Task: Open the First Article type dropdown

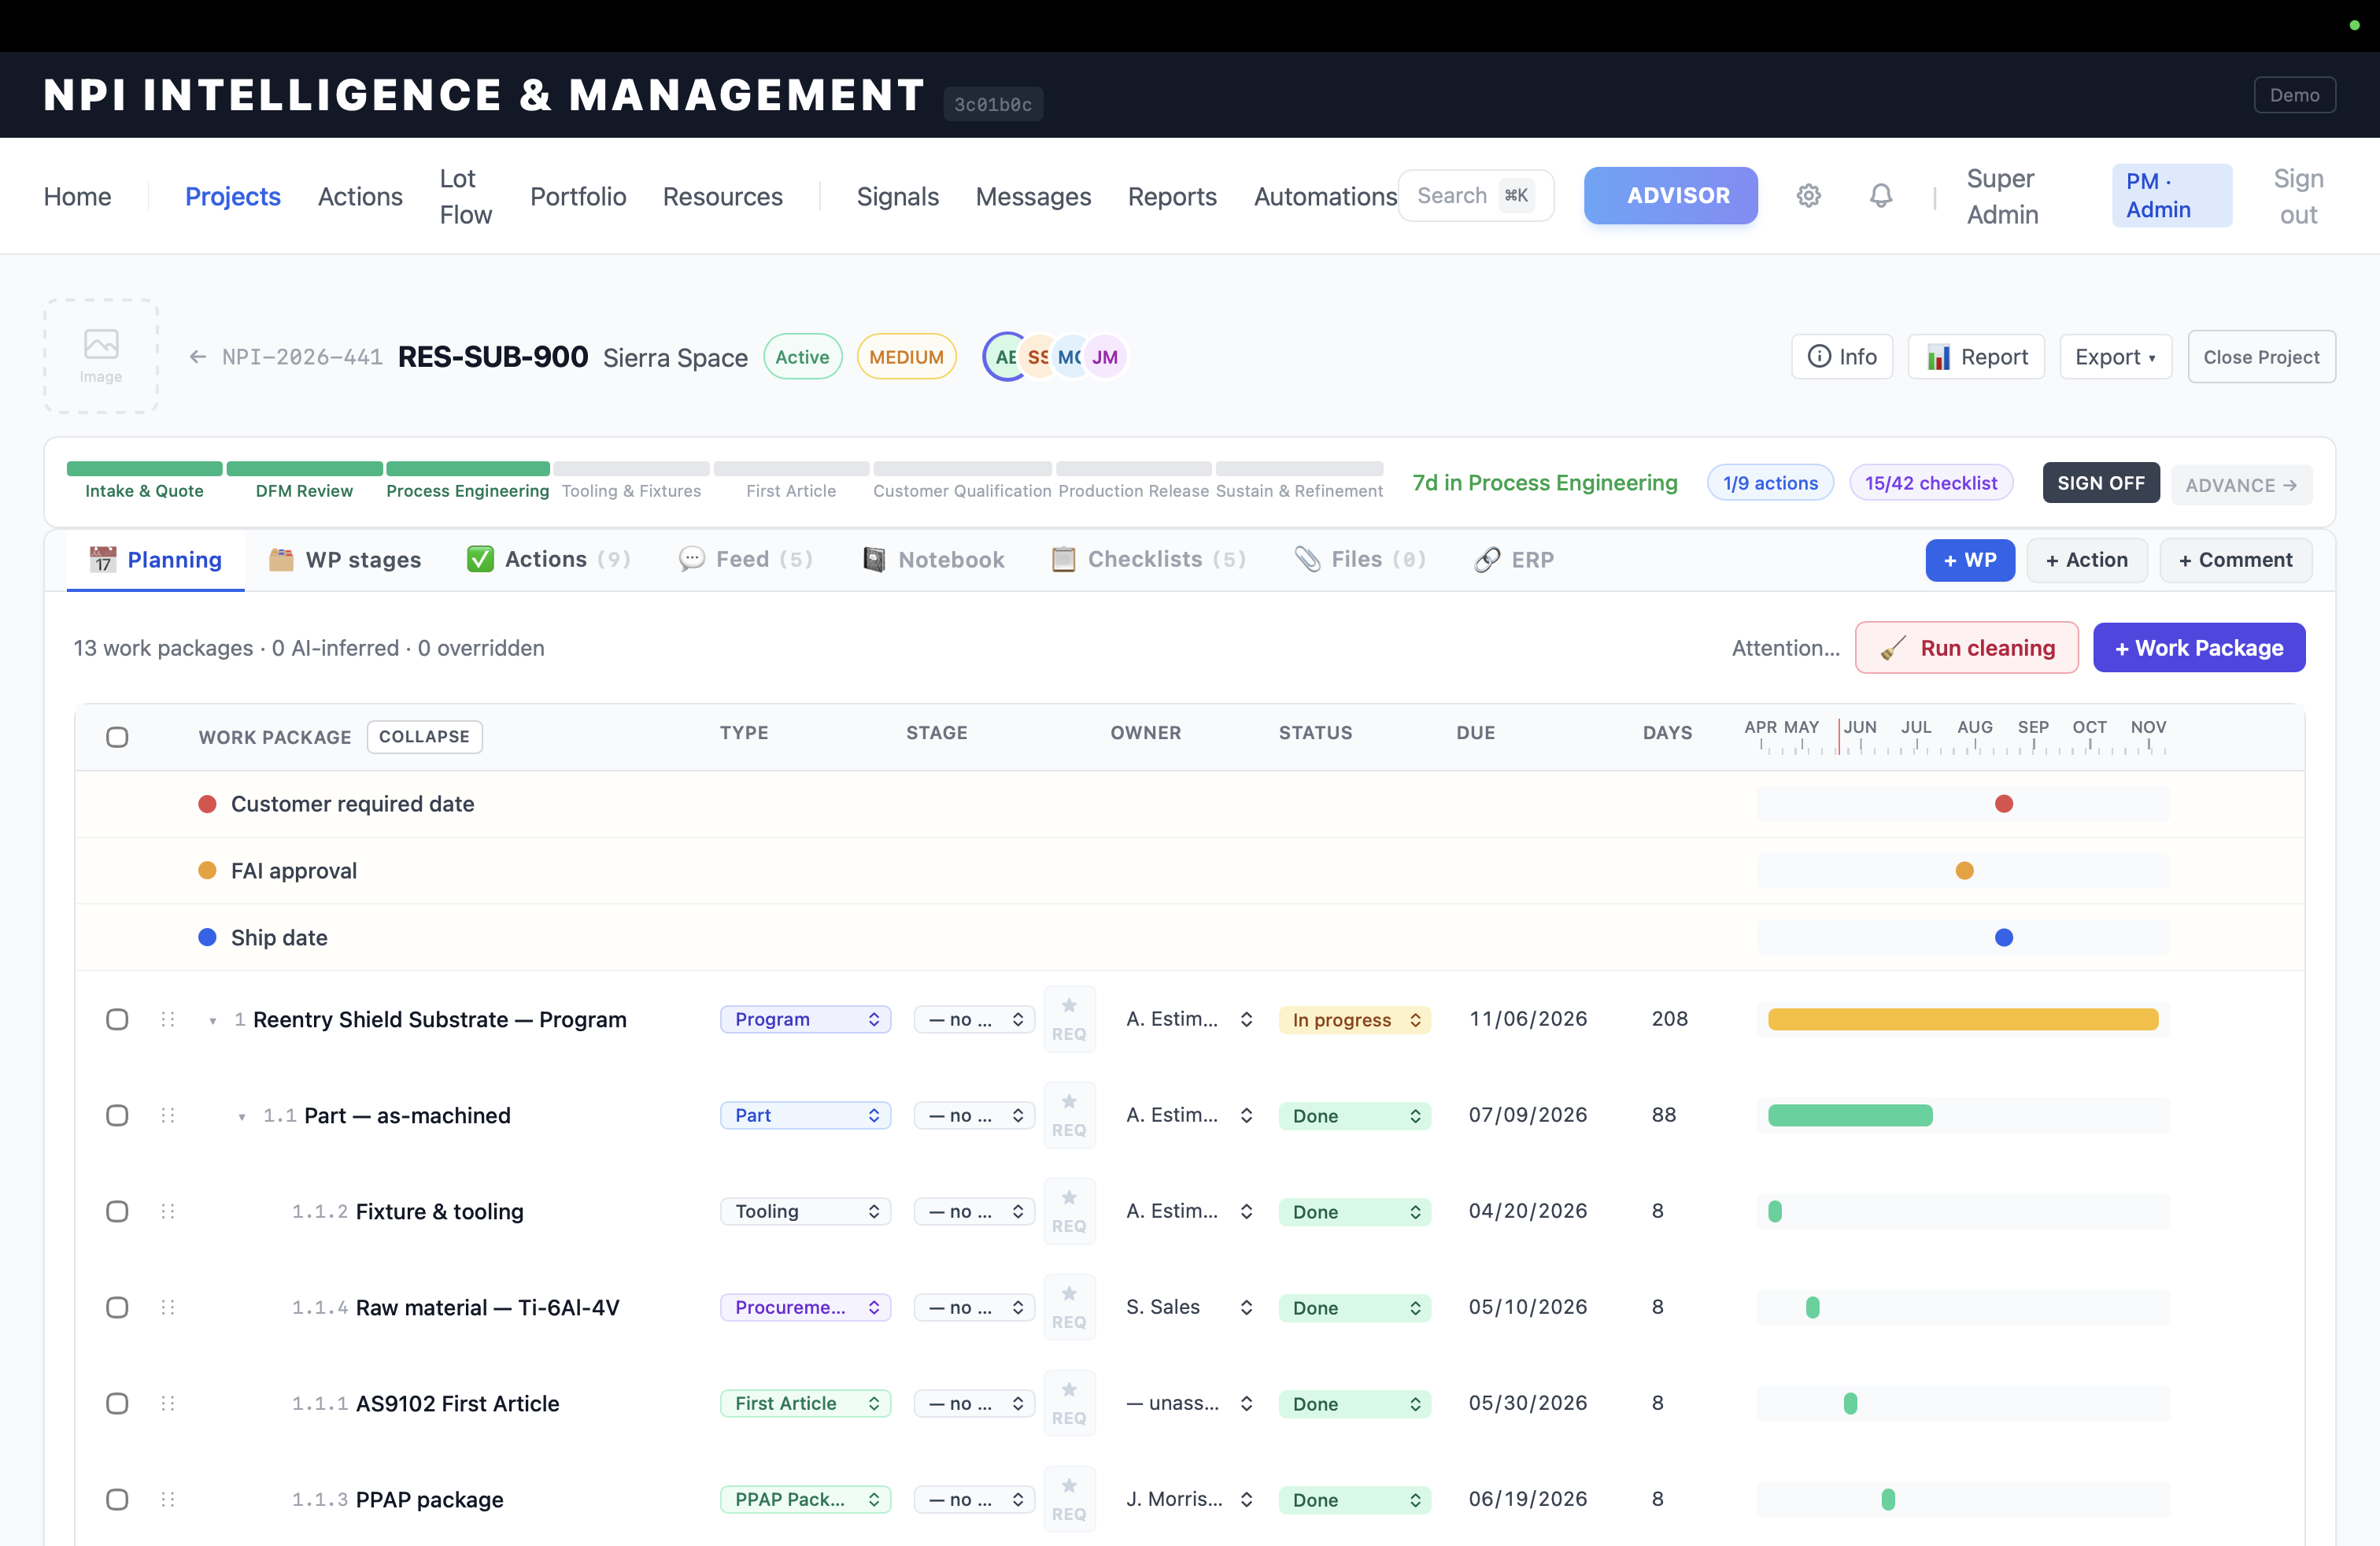Action: click(805, 1403)
